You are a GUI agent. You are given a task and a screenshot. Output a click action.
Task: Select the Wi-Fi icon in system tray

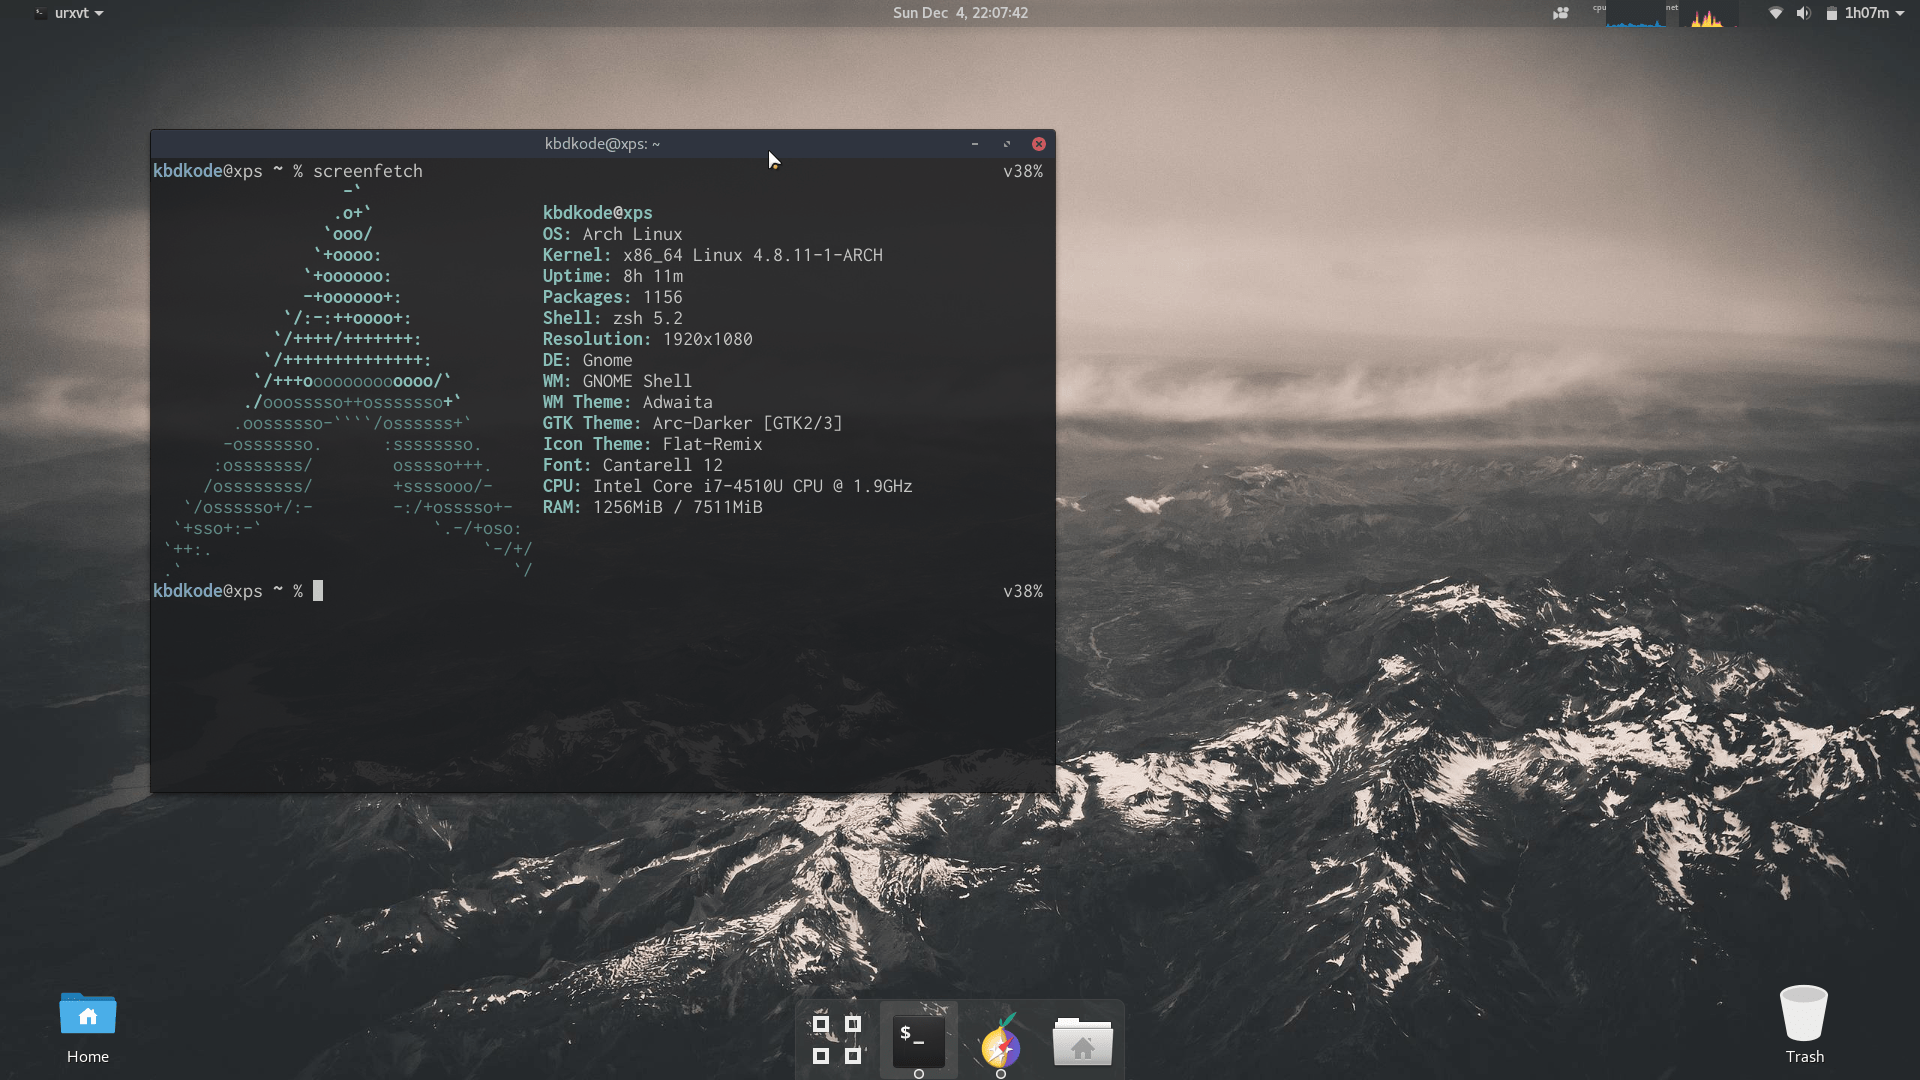click(x=1776, y=13)
